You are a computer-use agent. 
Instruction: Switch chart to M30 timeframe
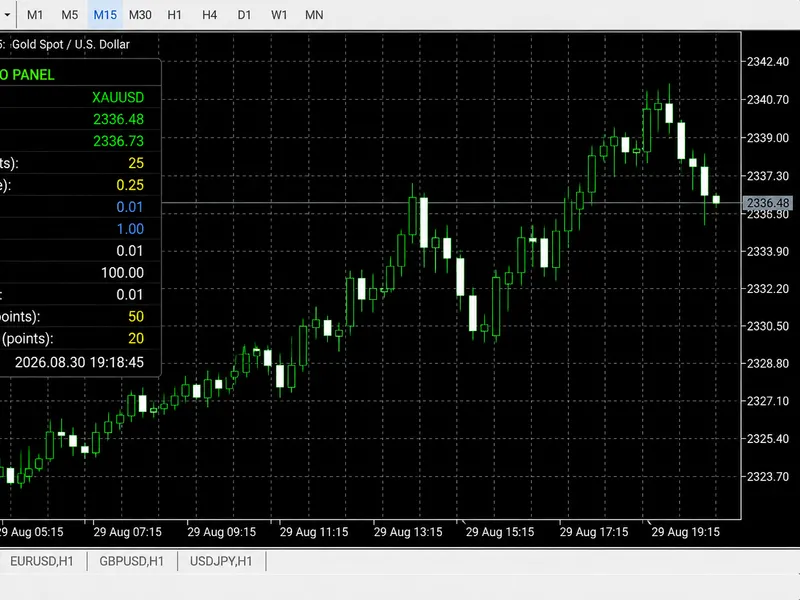point(140,15)
